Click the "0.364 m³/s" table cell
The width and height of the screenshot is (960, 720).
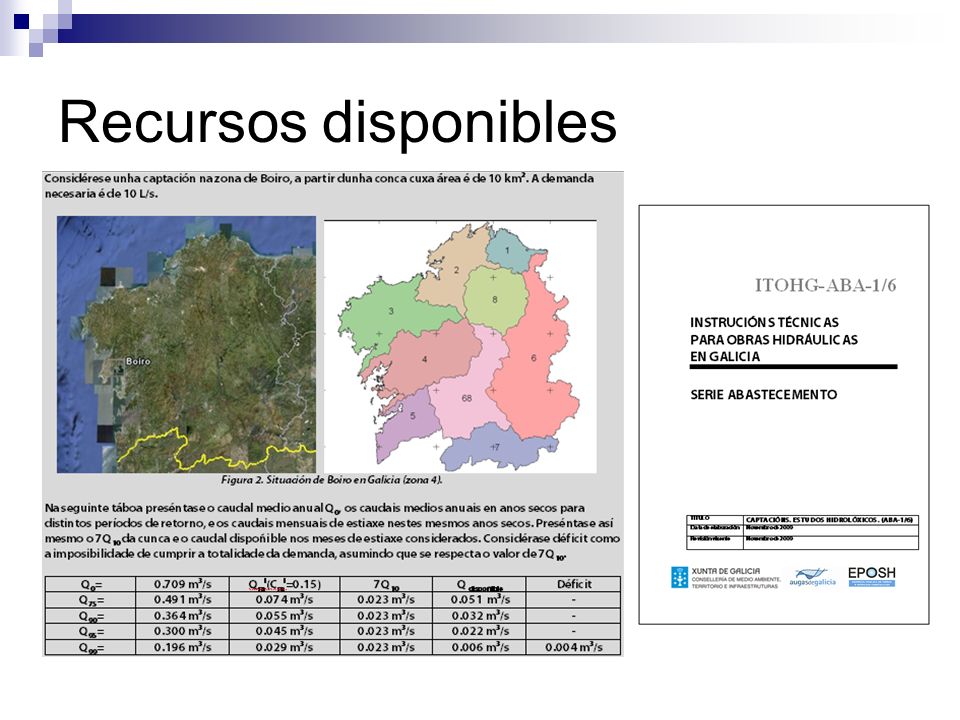coord(182,616)
